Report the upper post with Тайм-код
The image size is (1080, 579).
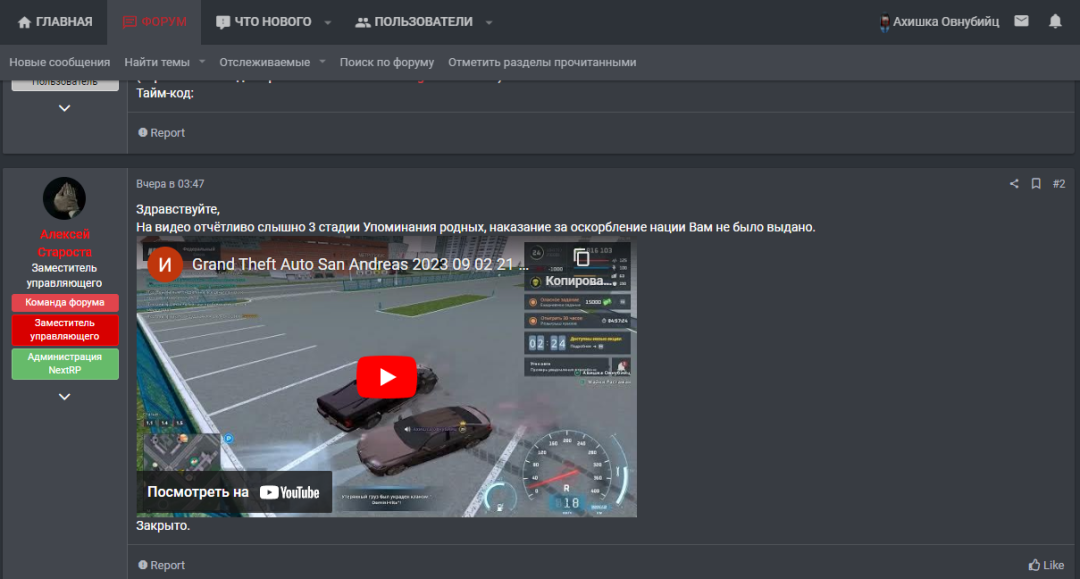161,132
